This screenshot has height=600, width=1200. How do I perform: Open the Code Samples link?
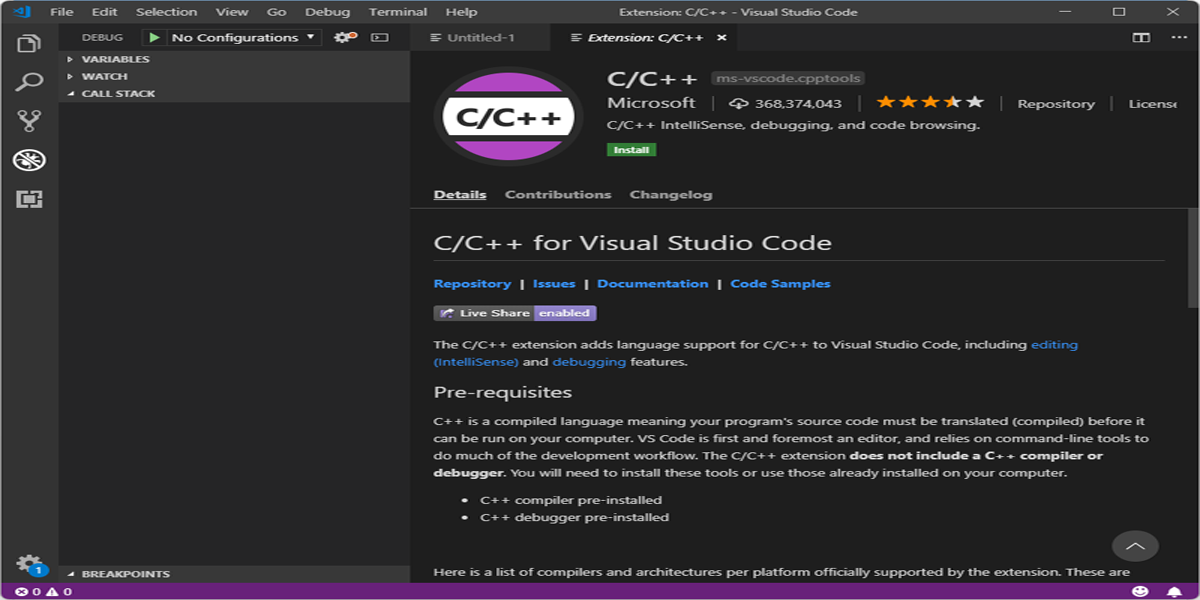[x=781, y=284]
